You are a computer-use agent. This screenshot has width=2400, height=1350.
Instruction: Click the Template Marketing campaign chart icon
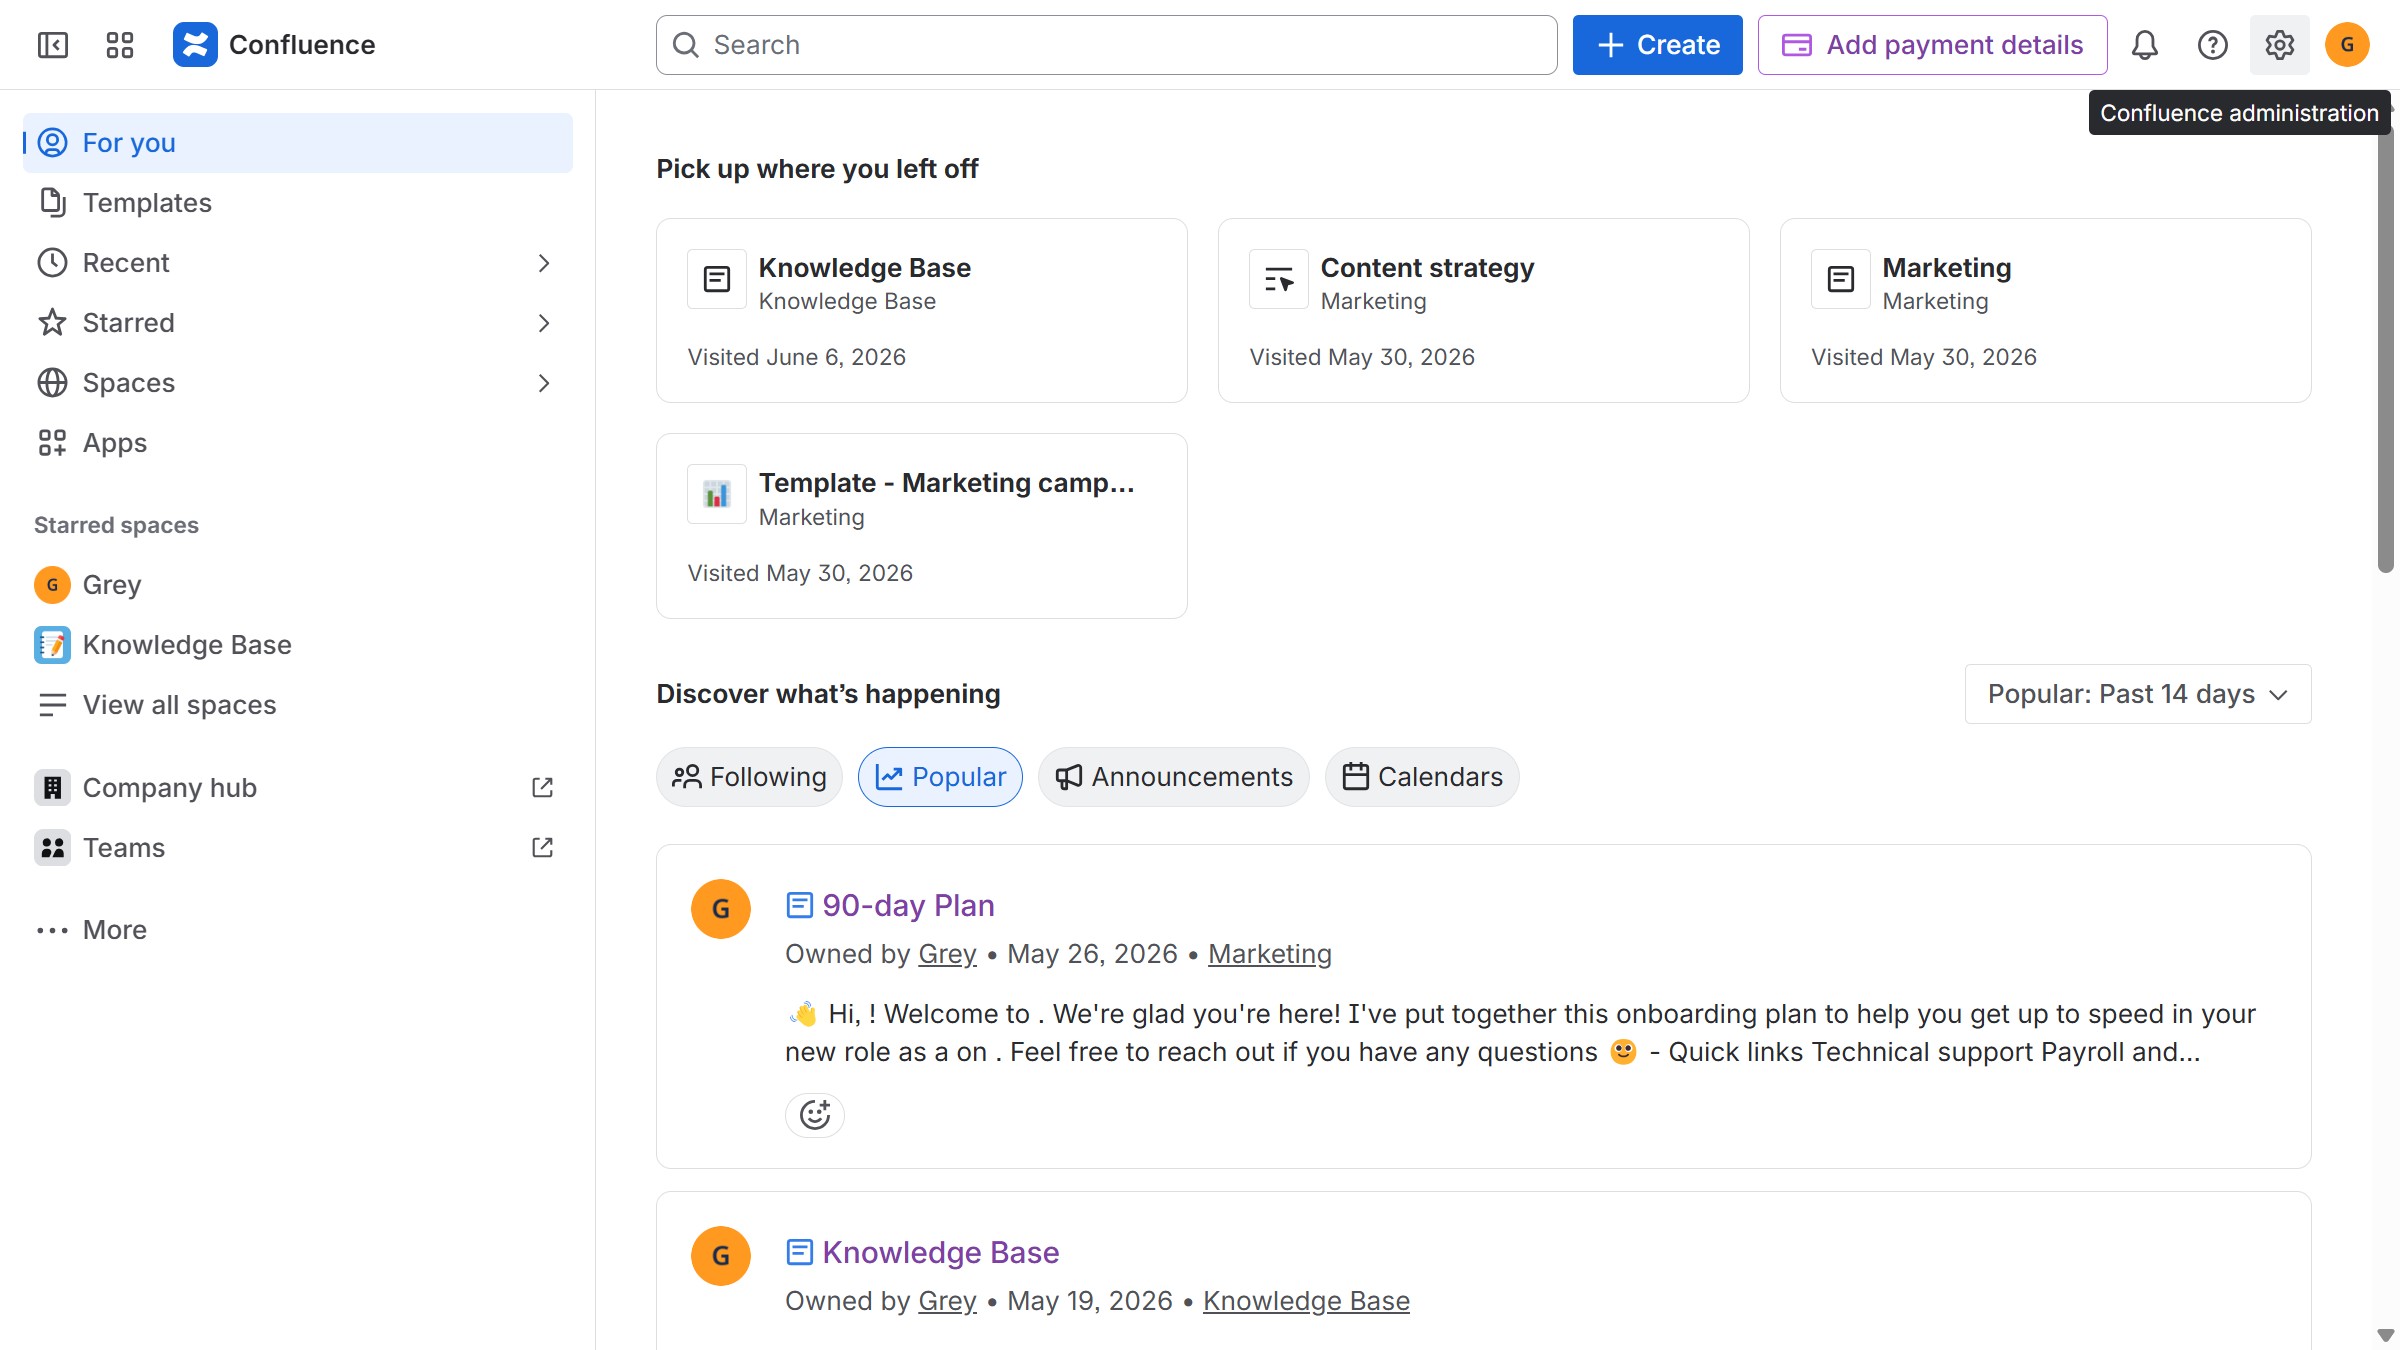[x=717, y=494]
